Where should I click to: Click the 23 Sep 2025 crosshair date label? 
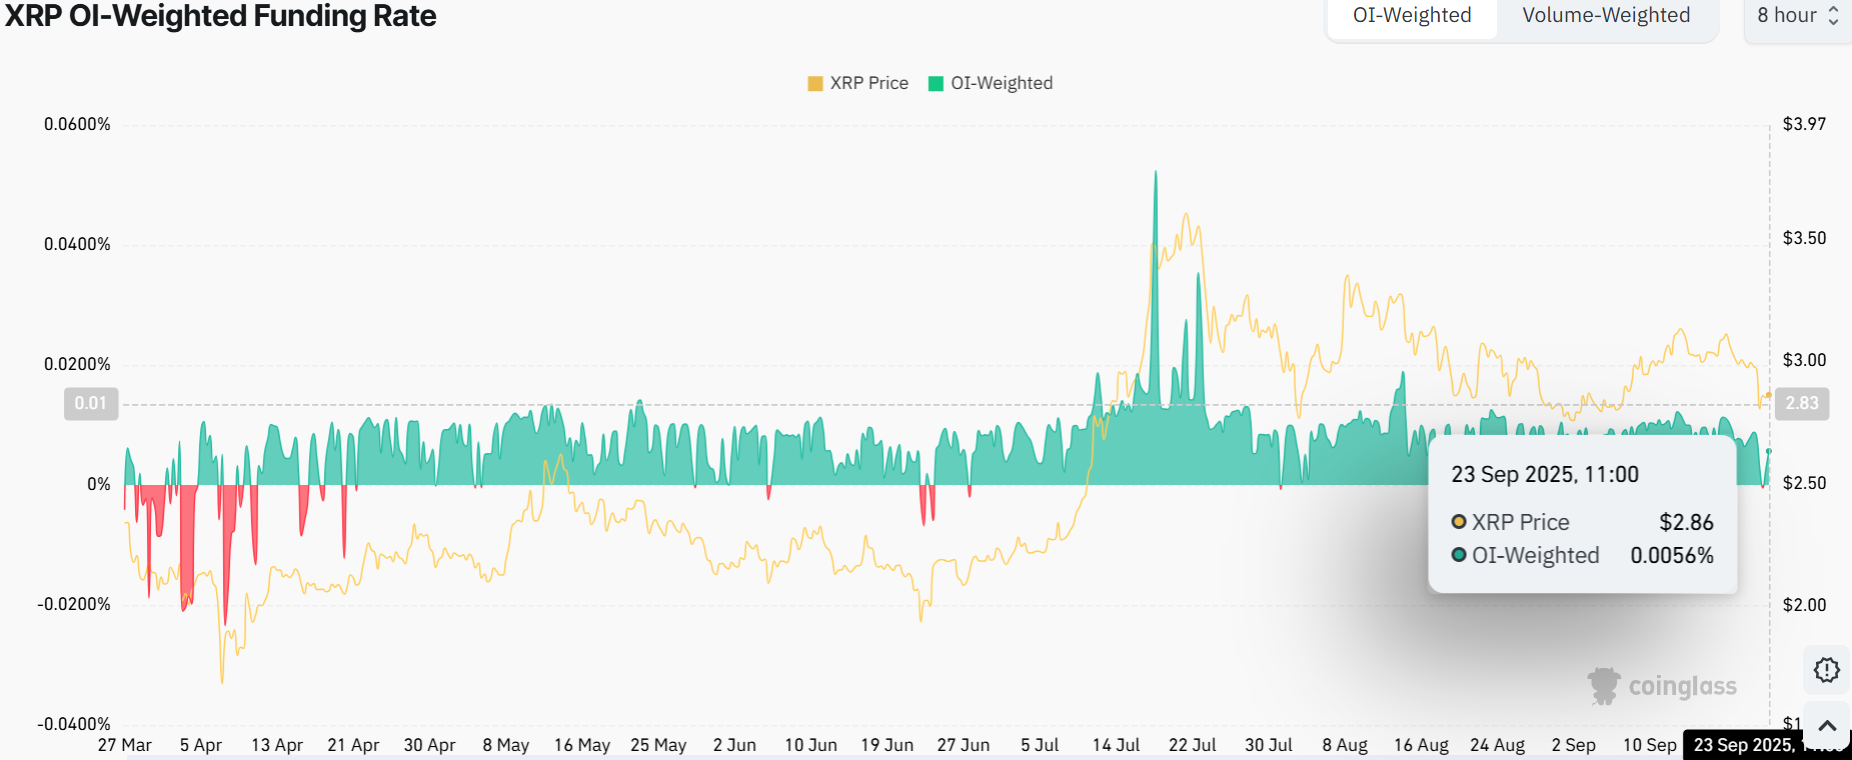[1767, 745]
